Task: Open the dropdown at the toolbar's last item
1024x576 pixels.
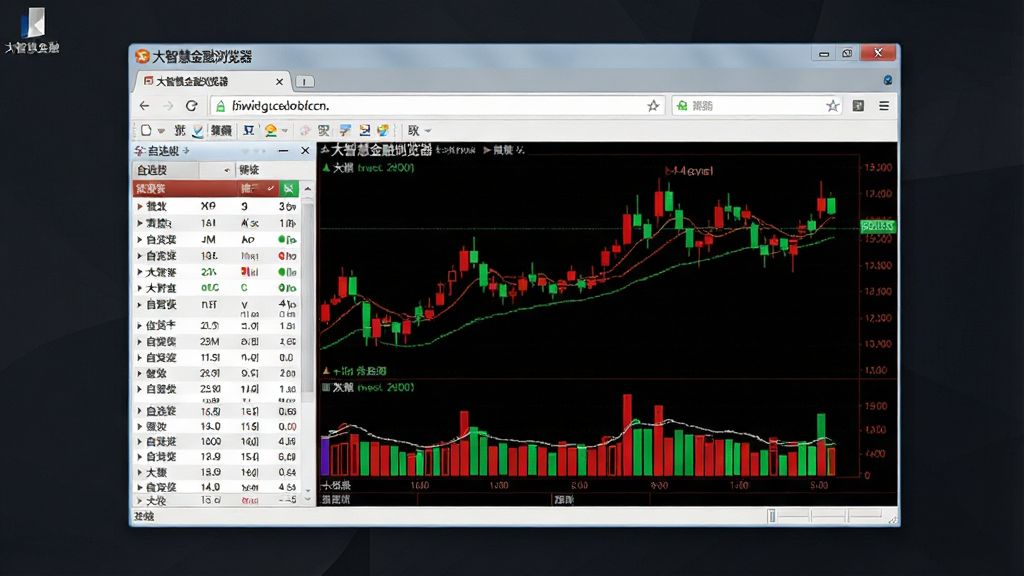Action: pyautogui.click(x=428, y=131)
